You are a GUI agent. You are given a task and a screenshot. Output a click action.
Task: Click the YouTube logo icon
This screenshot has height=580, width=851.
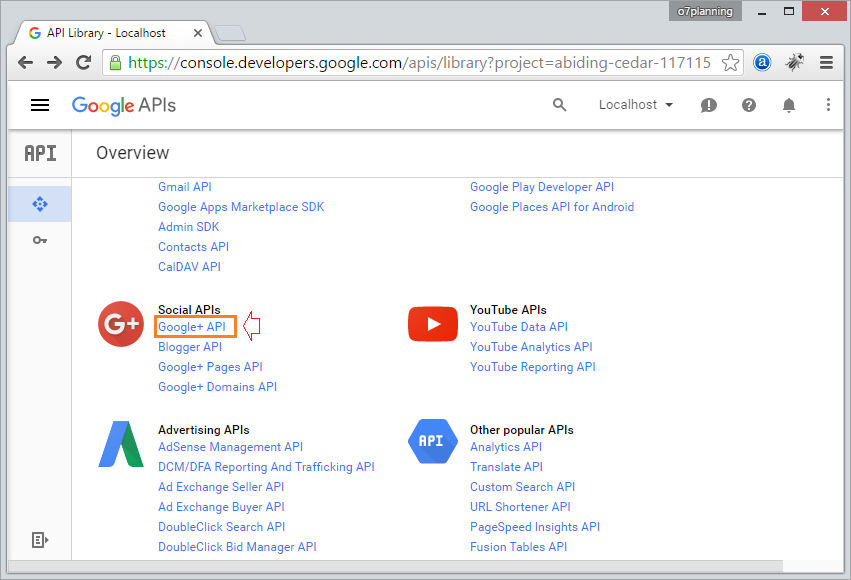coord(433,324)
